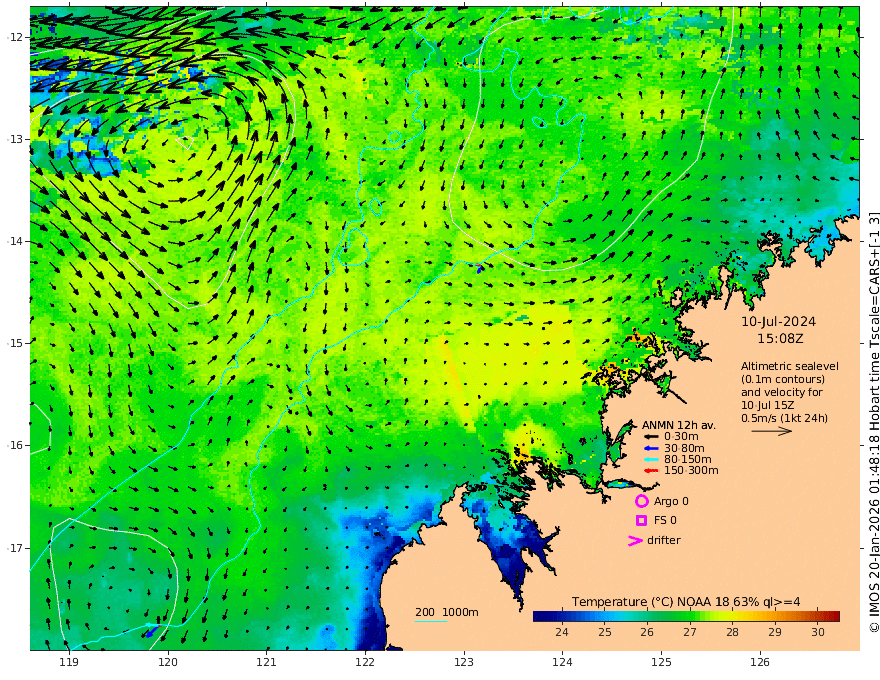Click the '150-300m' depth label
Viewport: 880px width, 680px height.
[691, 471]
